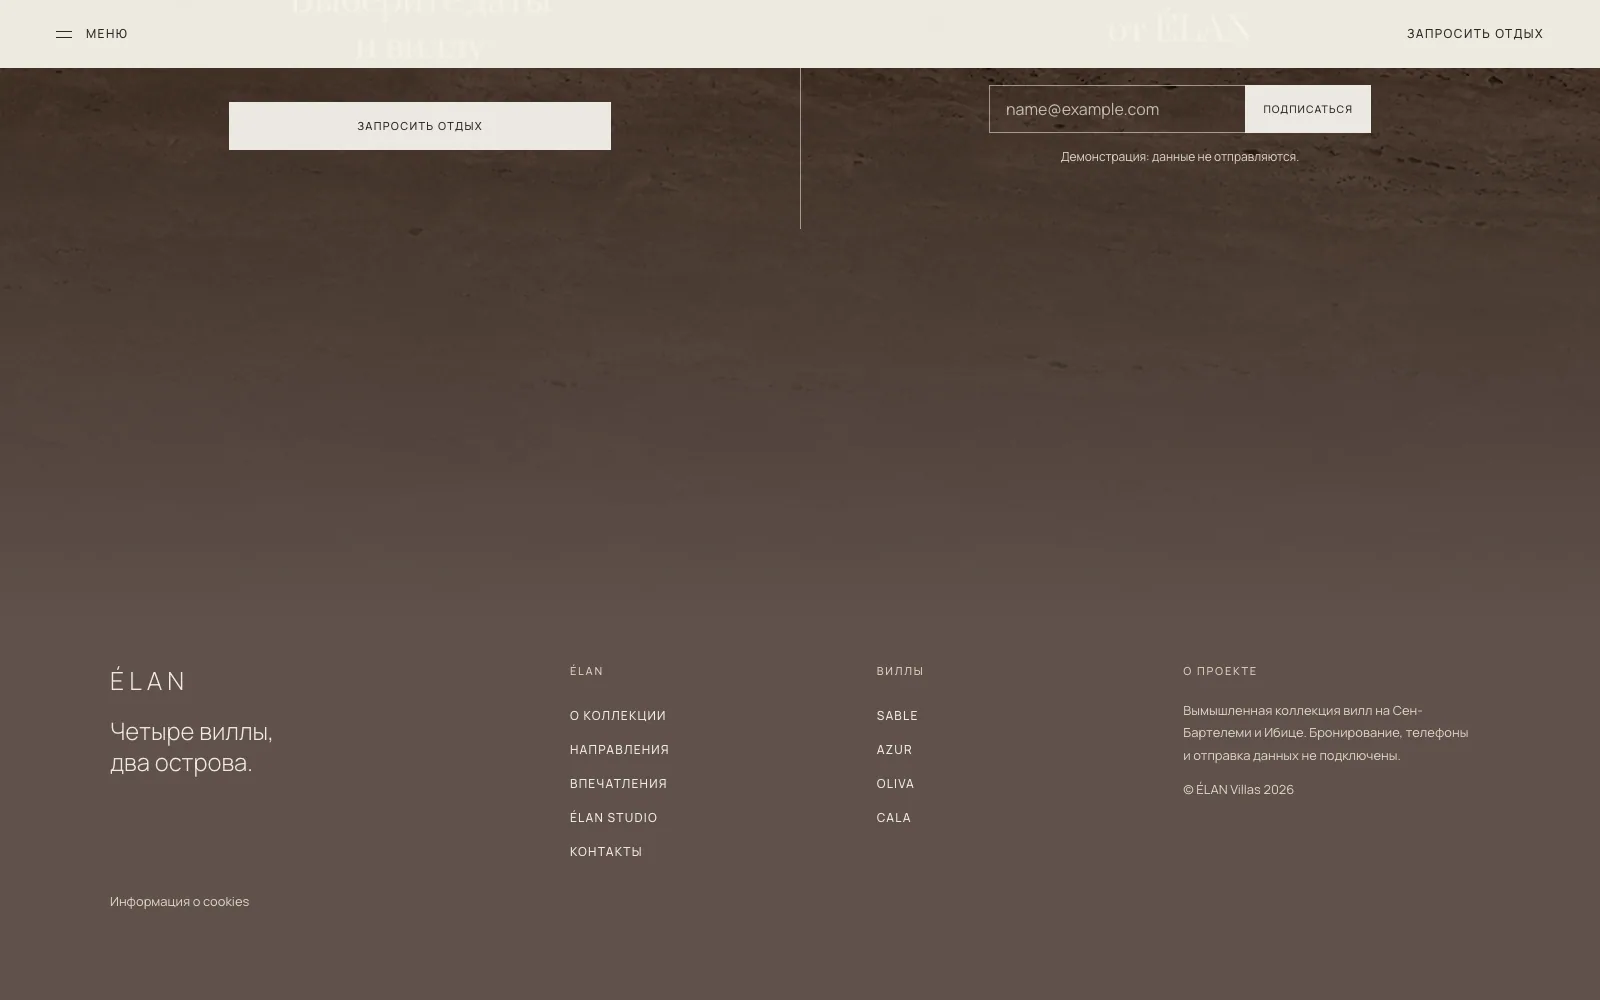Visit ÉLAN STUDIO footer link
This screenshot has width=1600, height=1000.
coord(614,818)
